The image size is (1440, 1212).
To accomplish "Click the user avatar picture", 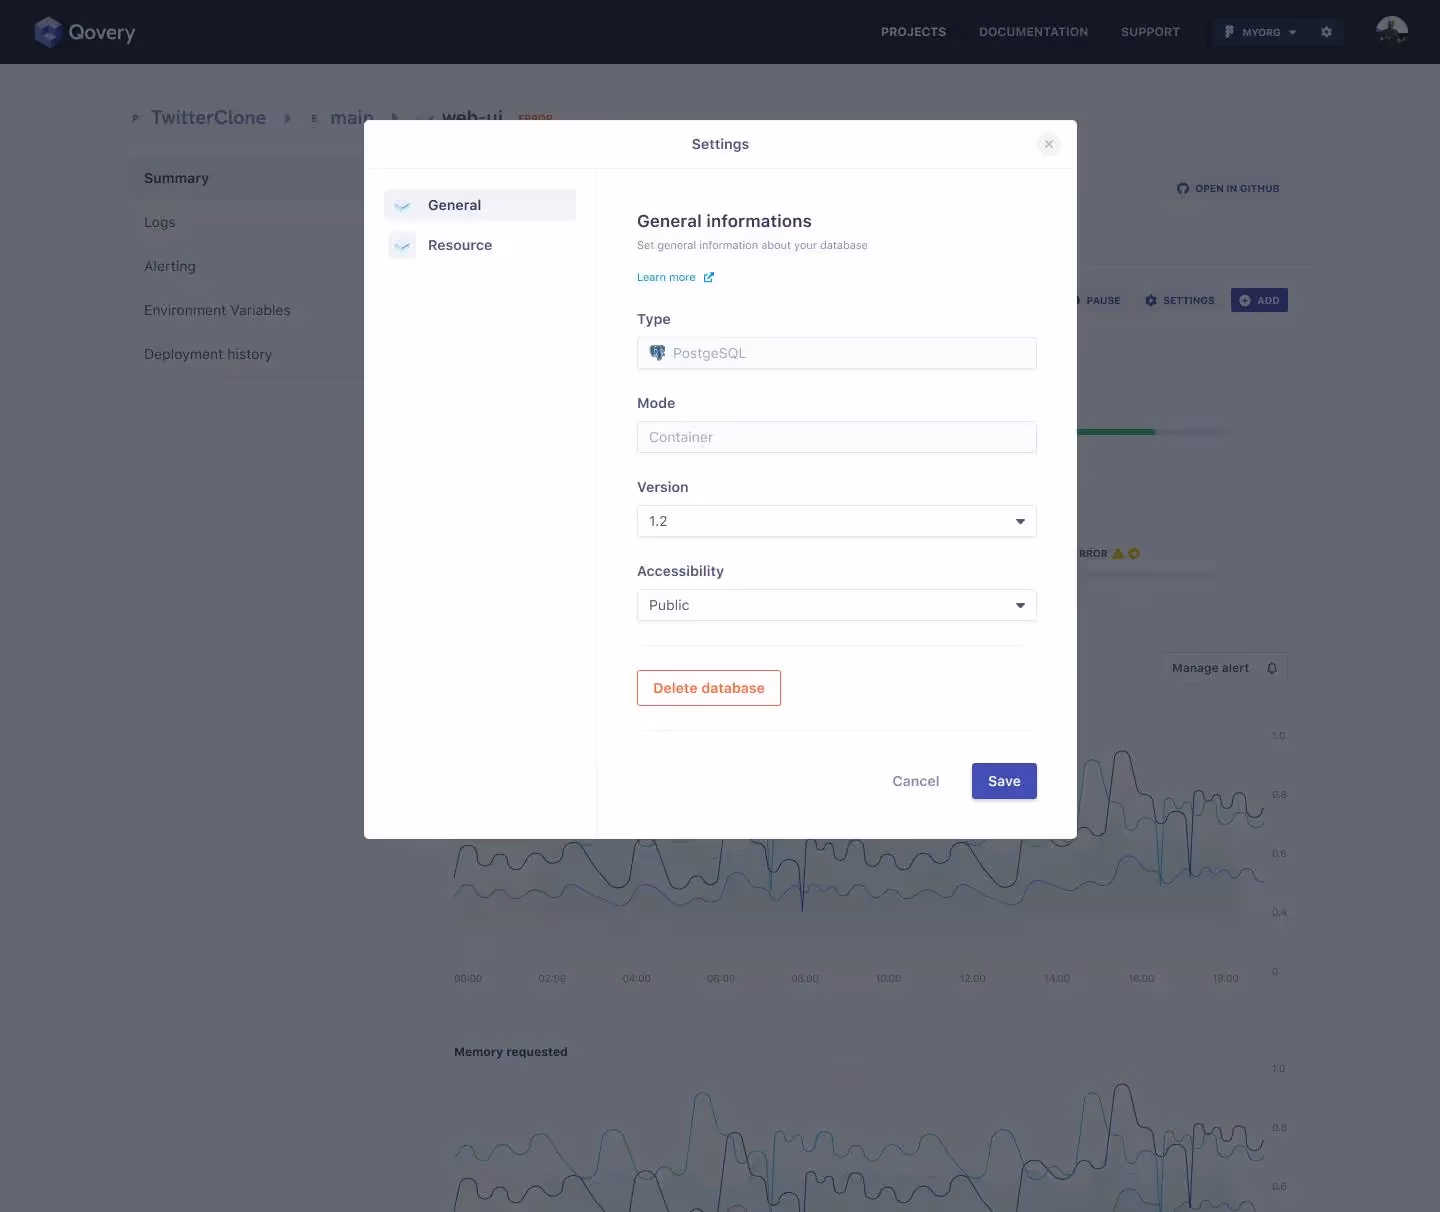I will 1392,31.
